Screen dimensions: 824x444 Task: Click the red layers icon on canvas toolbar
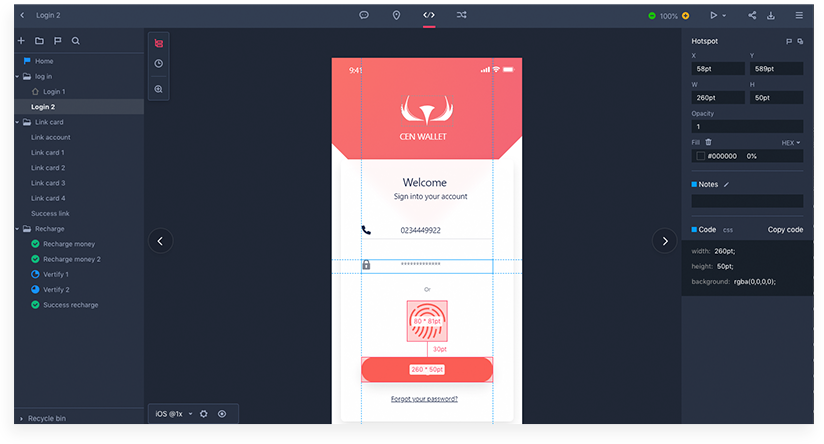[159, 43]
